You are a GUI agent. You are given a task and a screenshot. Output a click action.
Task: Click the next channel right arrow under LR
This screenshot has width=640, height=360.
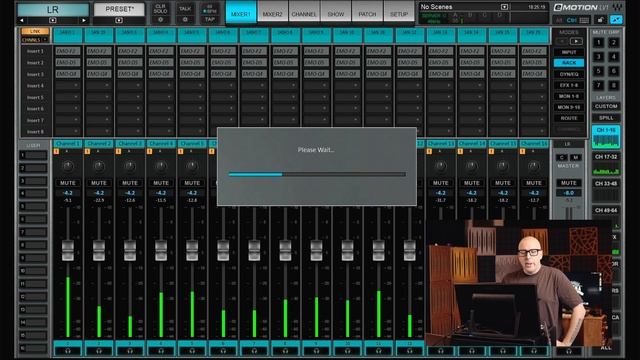pyautogui.click(x=84, y=20)
